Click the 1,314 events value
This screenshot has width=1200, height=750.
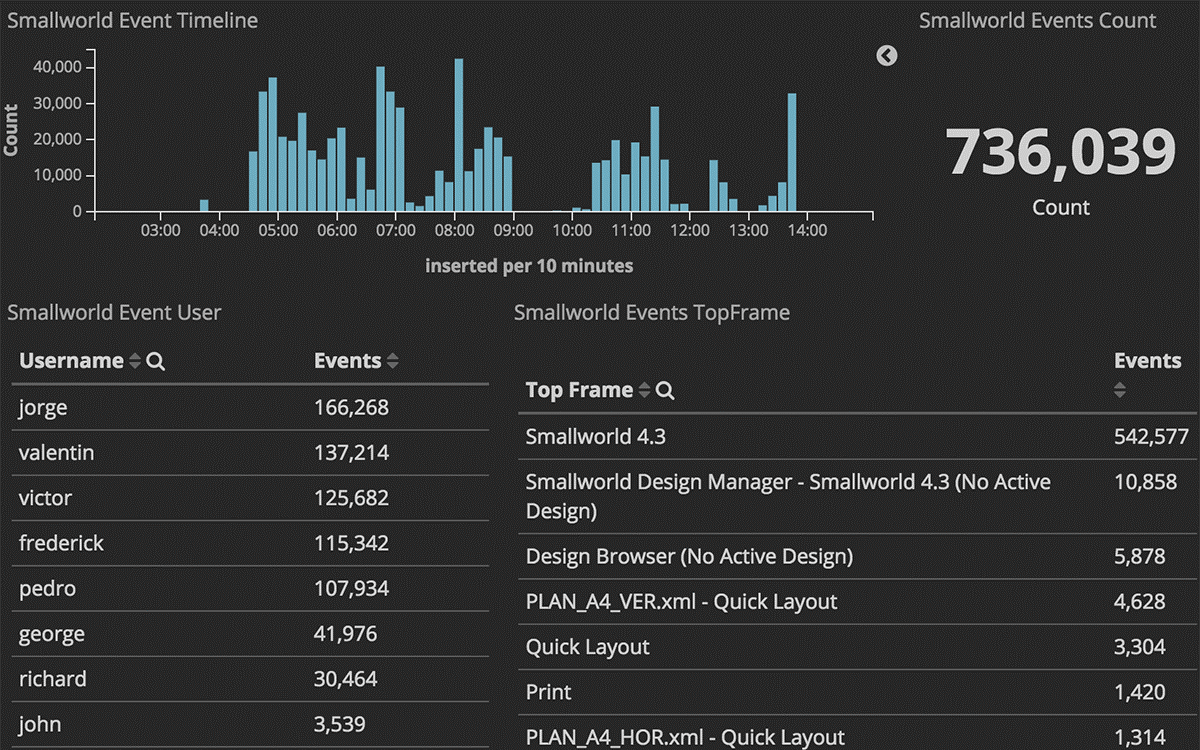click(x=1140, y=737)
